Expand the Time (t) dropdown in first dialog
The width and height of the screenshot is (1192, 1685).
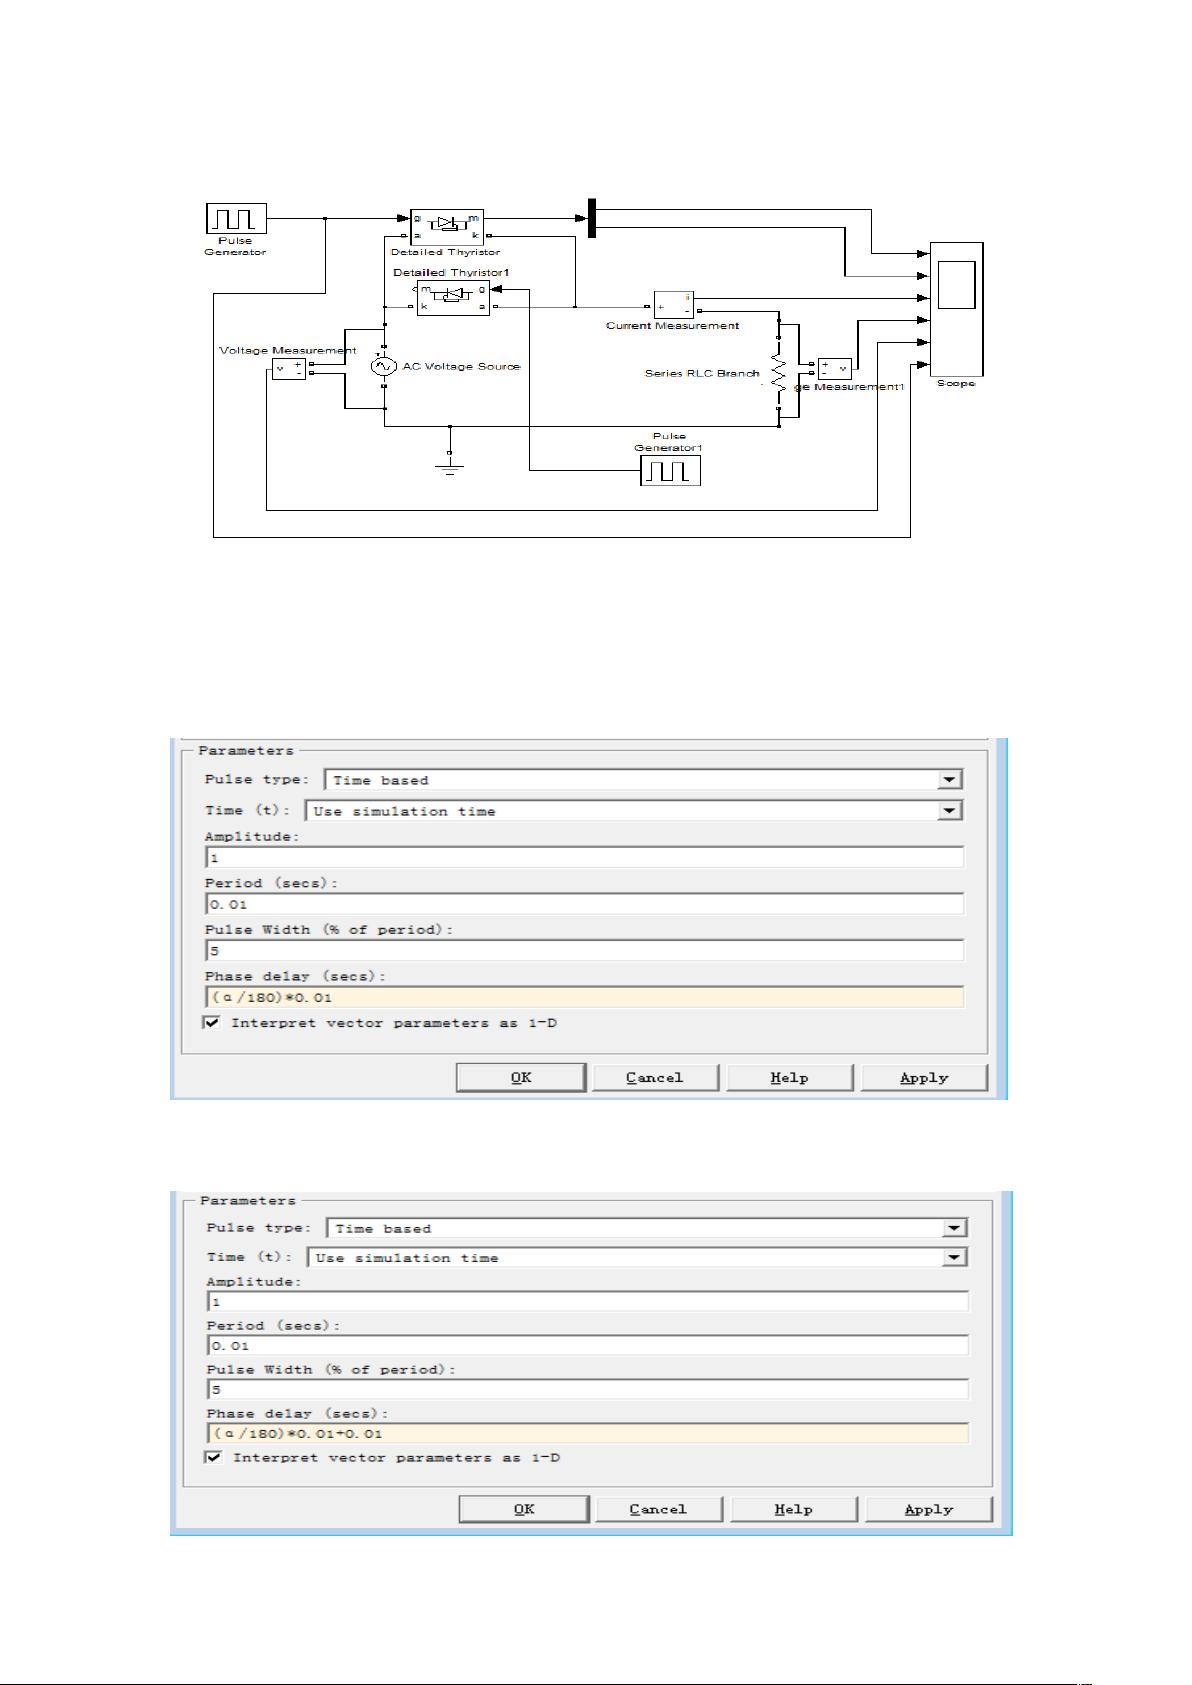(950, 811)
